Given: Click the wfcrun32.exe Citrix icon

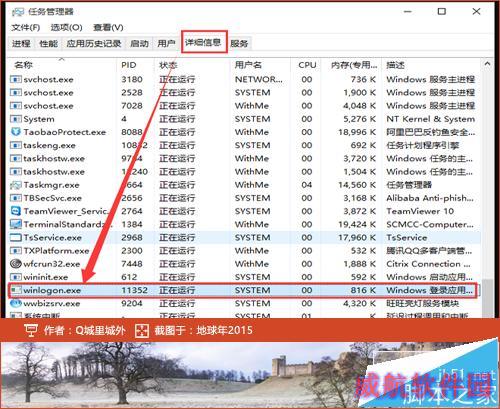Looking at the screenshot, I should pos(16,264).
